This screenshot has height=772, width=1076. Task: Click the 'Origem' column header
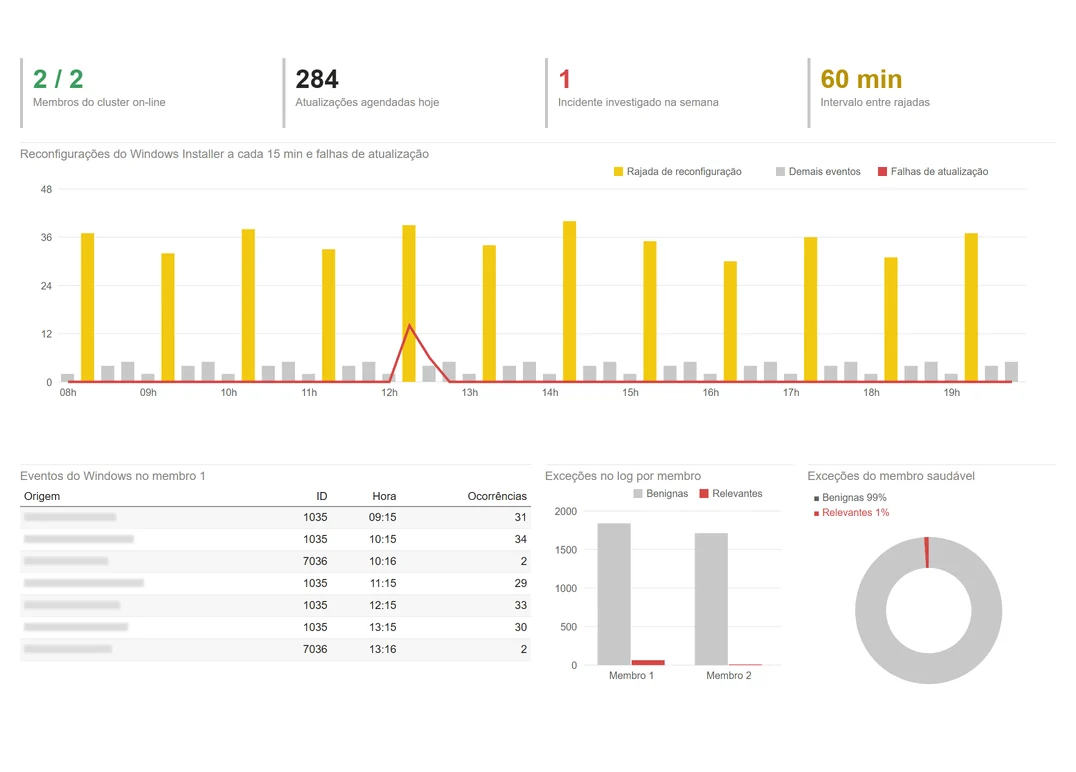click(x=42, y=496)
